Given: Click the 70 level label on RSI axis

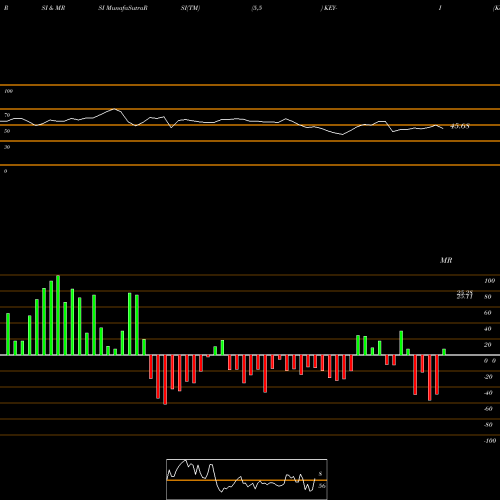Looking at the screenshot, I should coord(7,115).
